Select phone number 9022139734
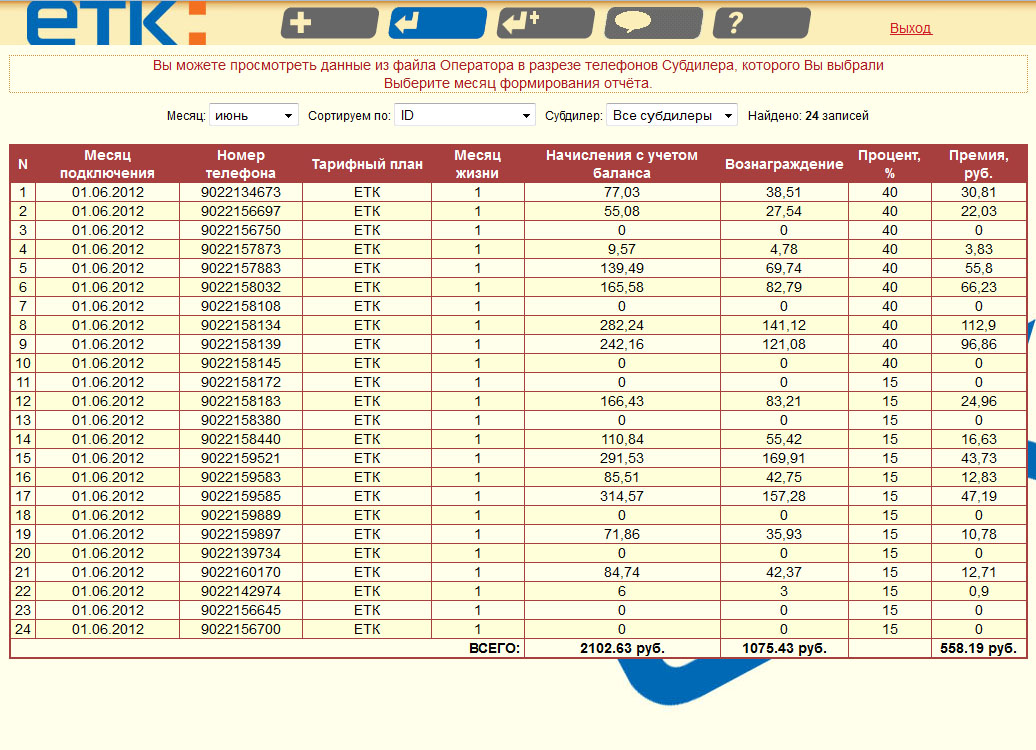Screen dimensions: 1036x750 240,553
